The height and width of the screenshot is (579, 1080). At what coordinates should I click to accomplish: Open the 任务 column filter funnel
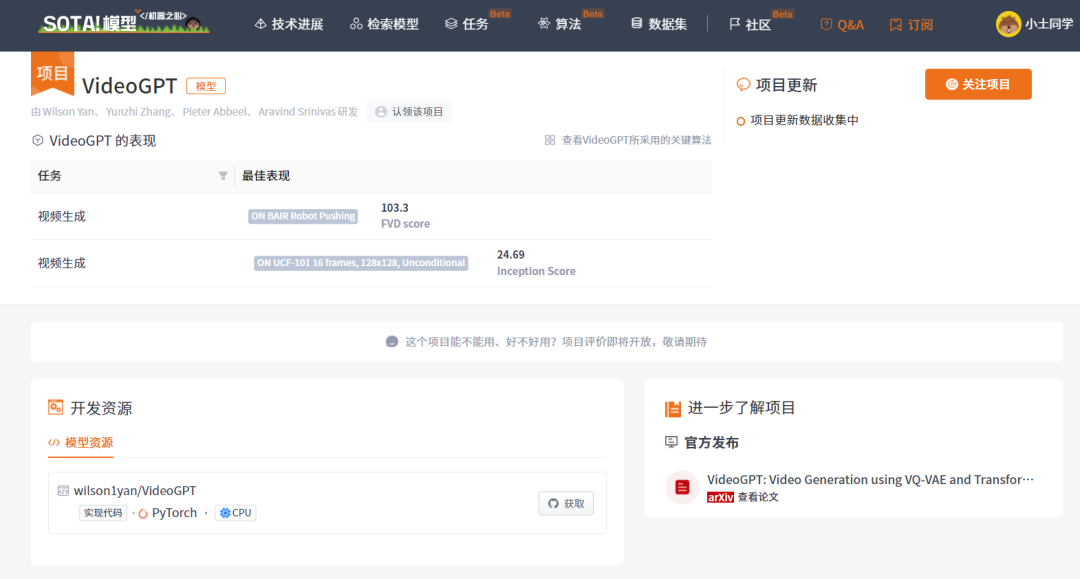tap(222, 176)
